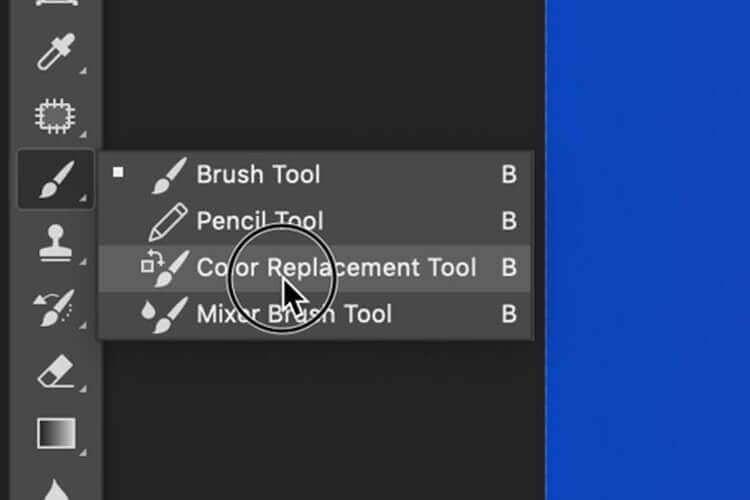Choose Pencil Tool from the flyout menu

pyautogui.click(x=260, y=221)
